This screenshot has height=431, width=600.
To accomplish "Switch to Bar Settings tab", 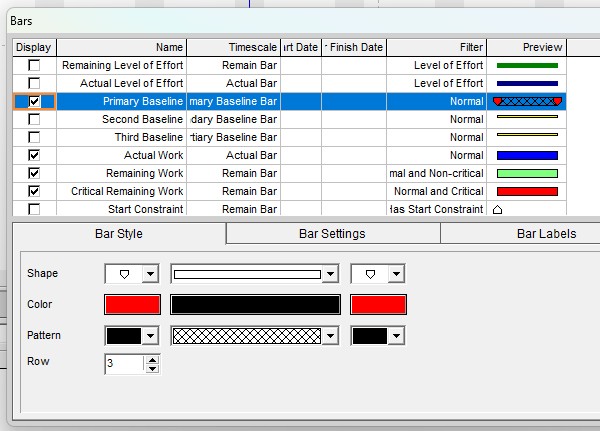I will pyautogui.click(x=333, y=233).
